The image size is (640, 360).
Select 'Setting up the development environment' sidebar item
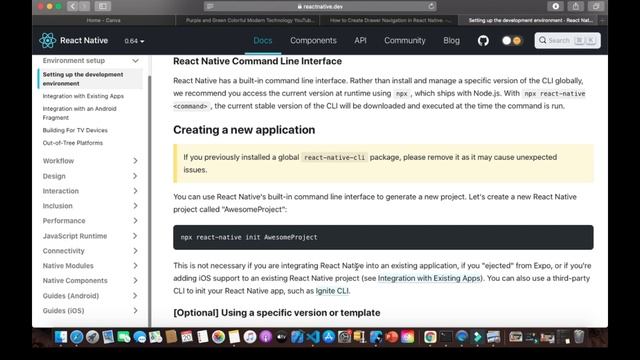(x=91, y=79)
